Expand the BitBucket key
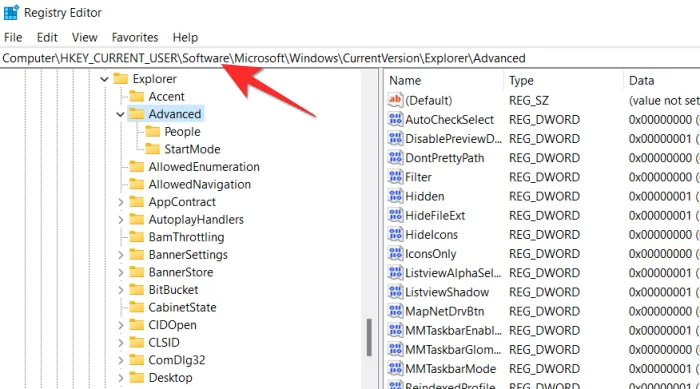 pos(120,290)
